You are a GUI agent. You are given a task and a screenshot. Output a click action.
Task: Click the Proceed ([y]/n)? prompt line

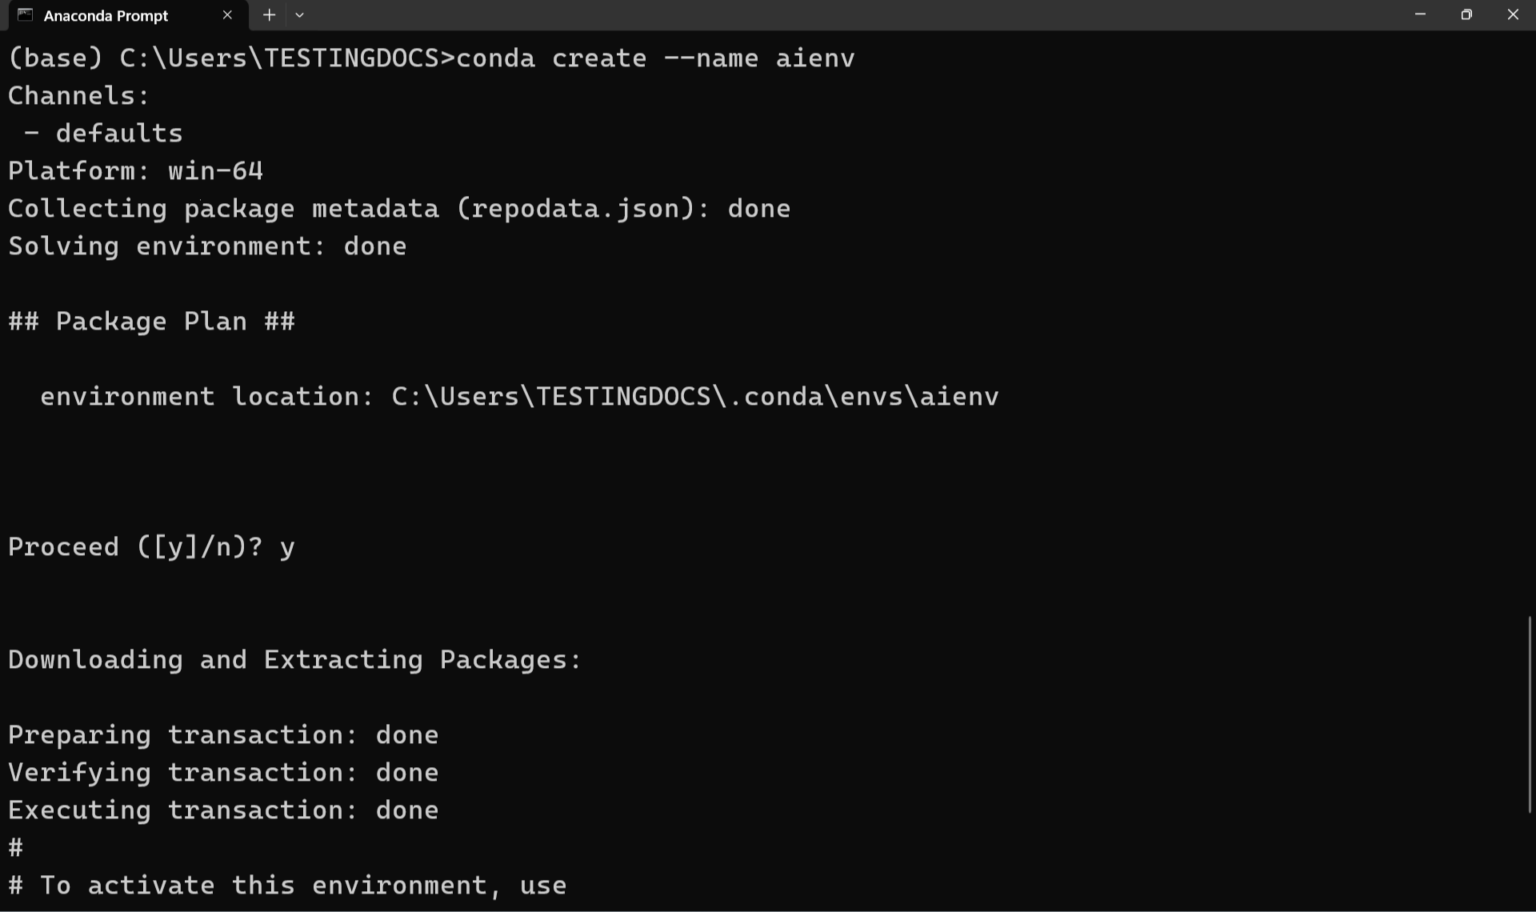click(150, 546)
